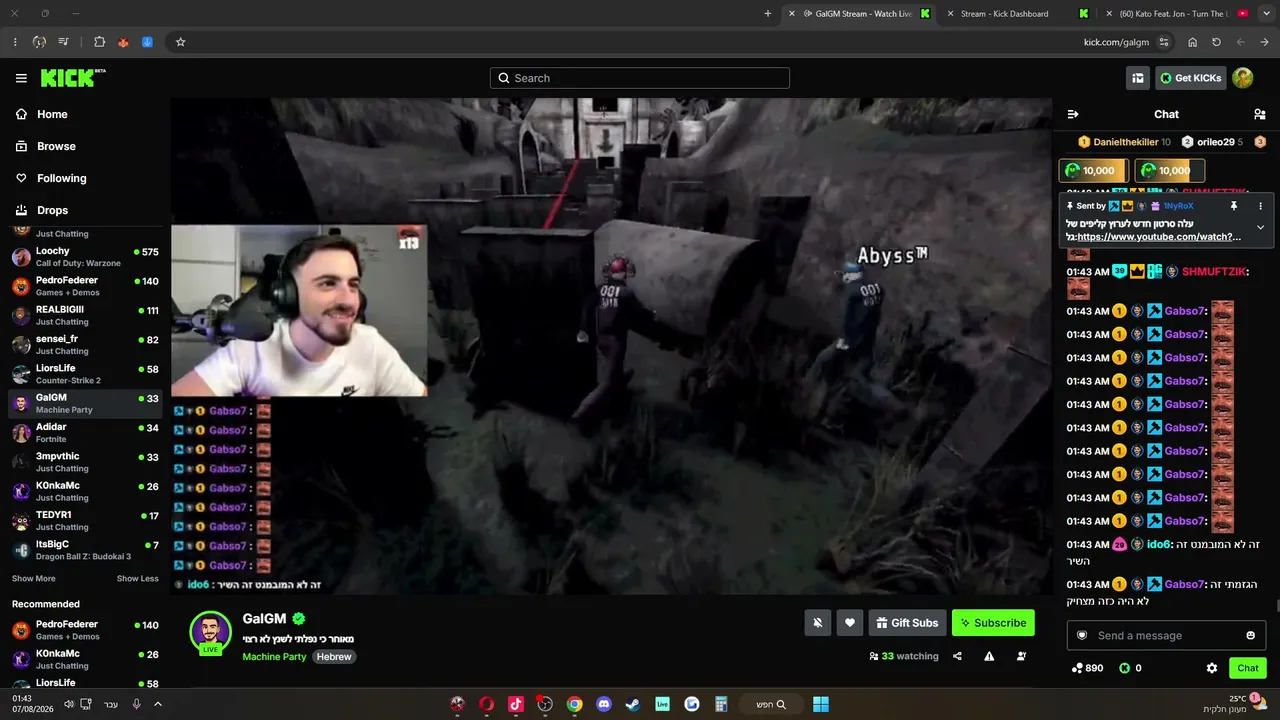The height and width of the screenshot is (720, 1280).
Task: Open the user-action icon next to report
Action: [1021, 656]
